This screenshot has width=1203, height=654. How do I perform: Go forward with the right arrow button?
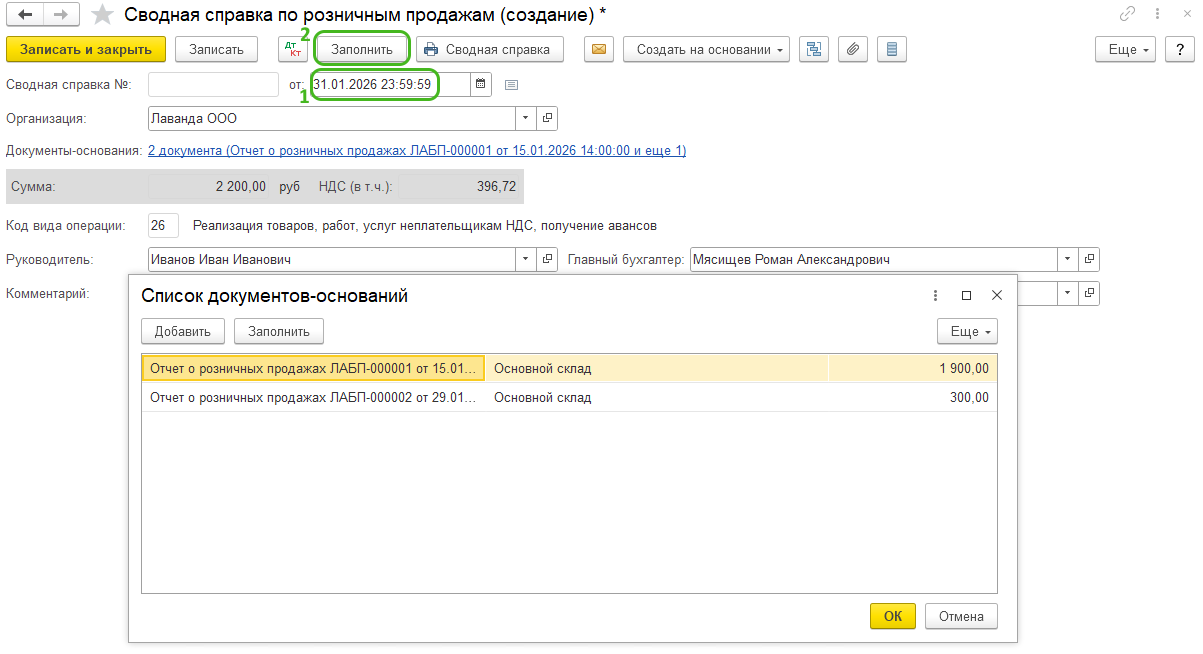coord(61,15)
